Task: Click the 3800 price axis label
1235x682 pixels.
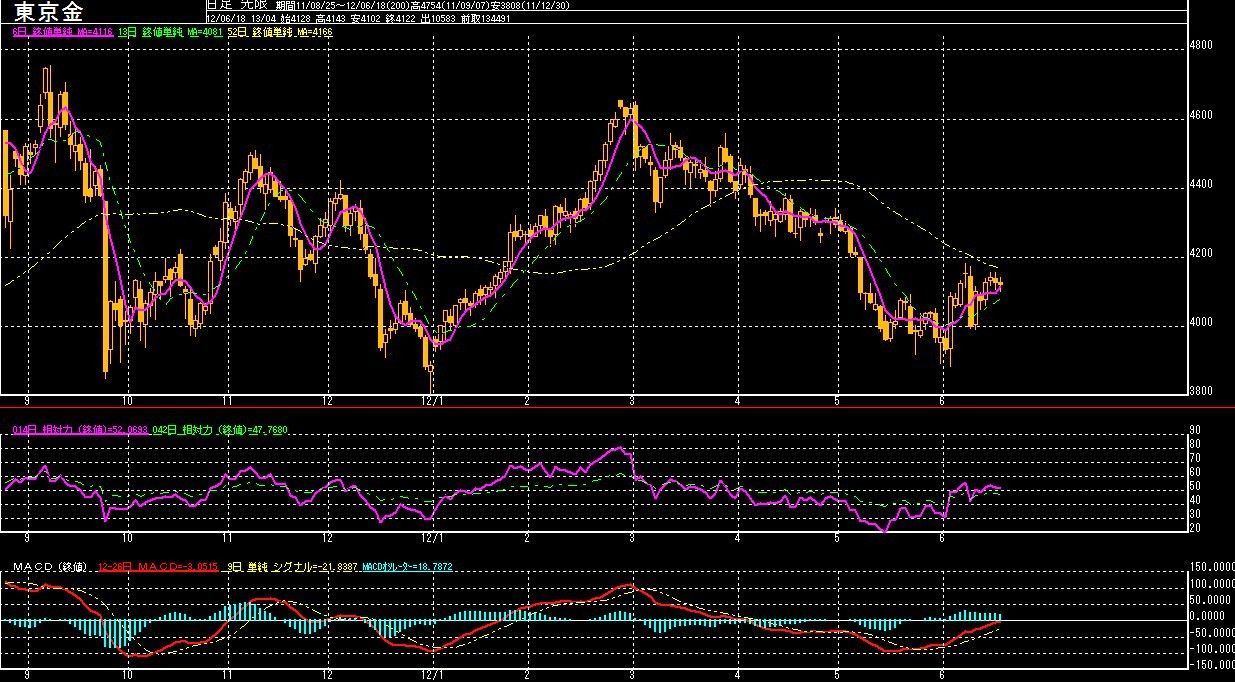Action: (x=1201, y=390)
